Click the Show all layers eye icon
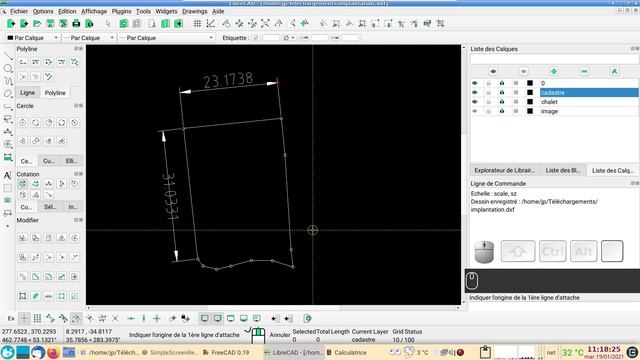The width and height of the screenshot is (640, 360). click(x=493, y=71)
